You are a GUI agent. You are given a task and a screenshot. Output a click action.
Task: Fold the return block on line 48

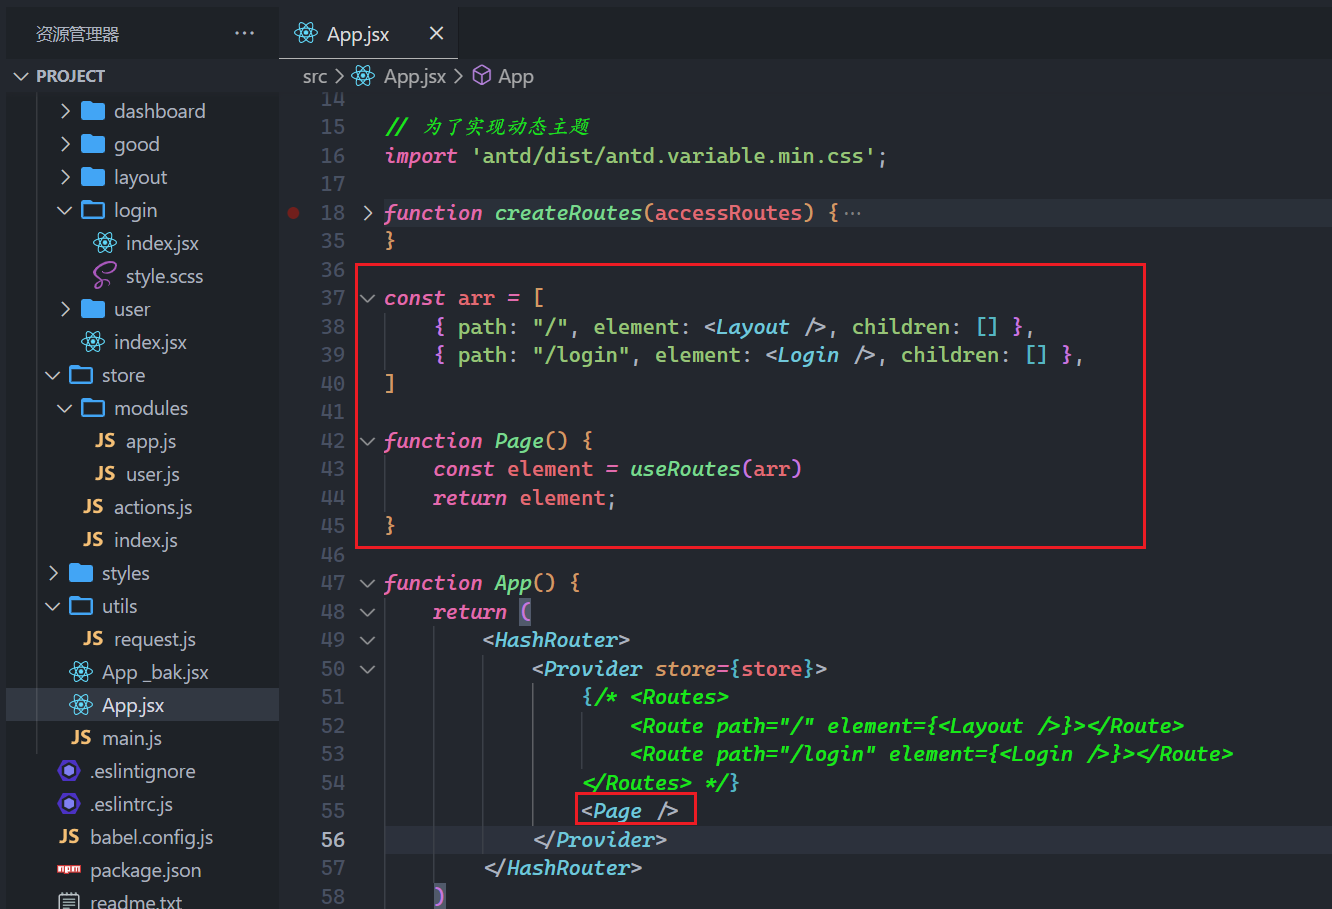[x=368, y=612]
